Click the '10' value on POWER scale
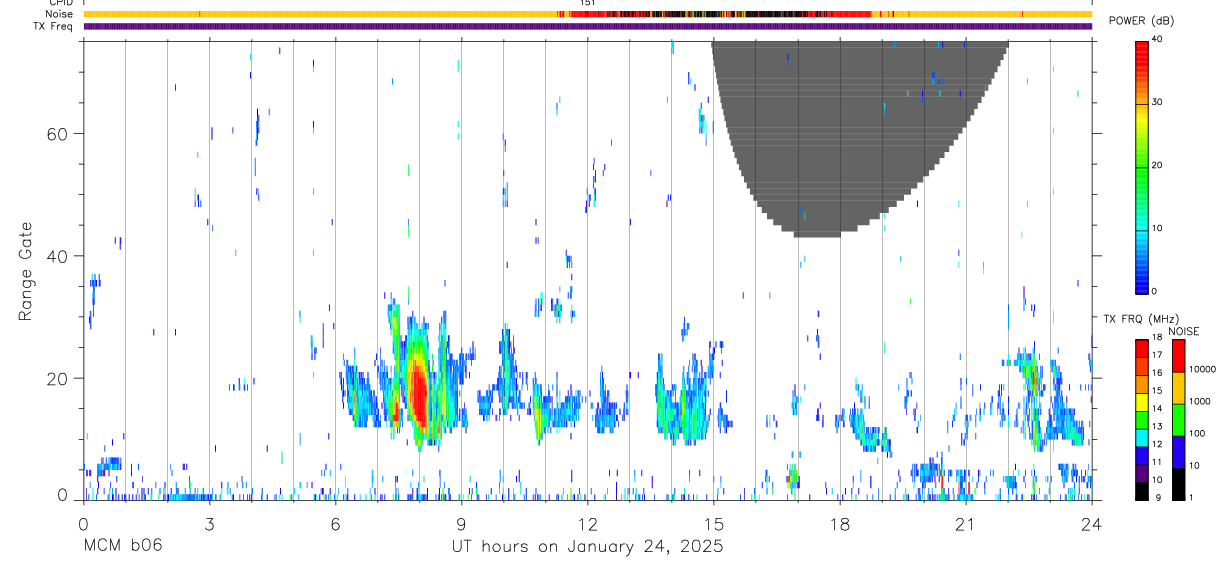 tap(1159, 228)
